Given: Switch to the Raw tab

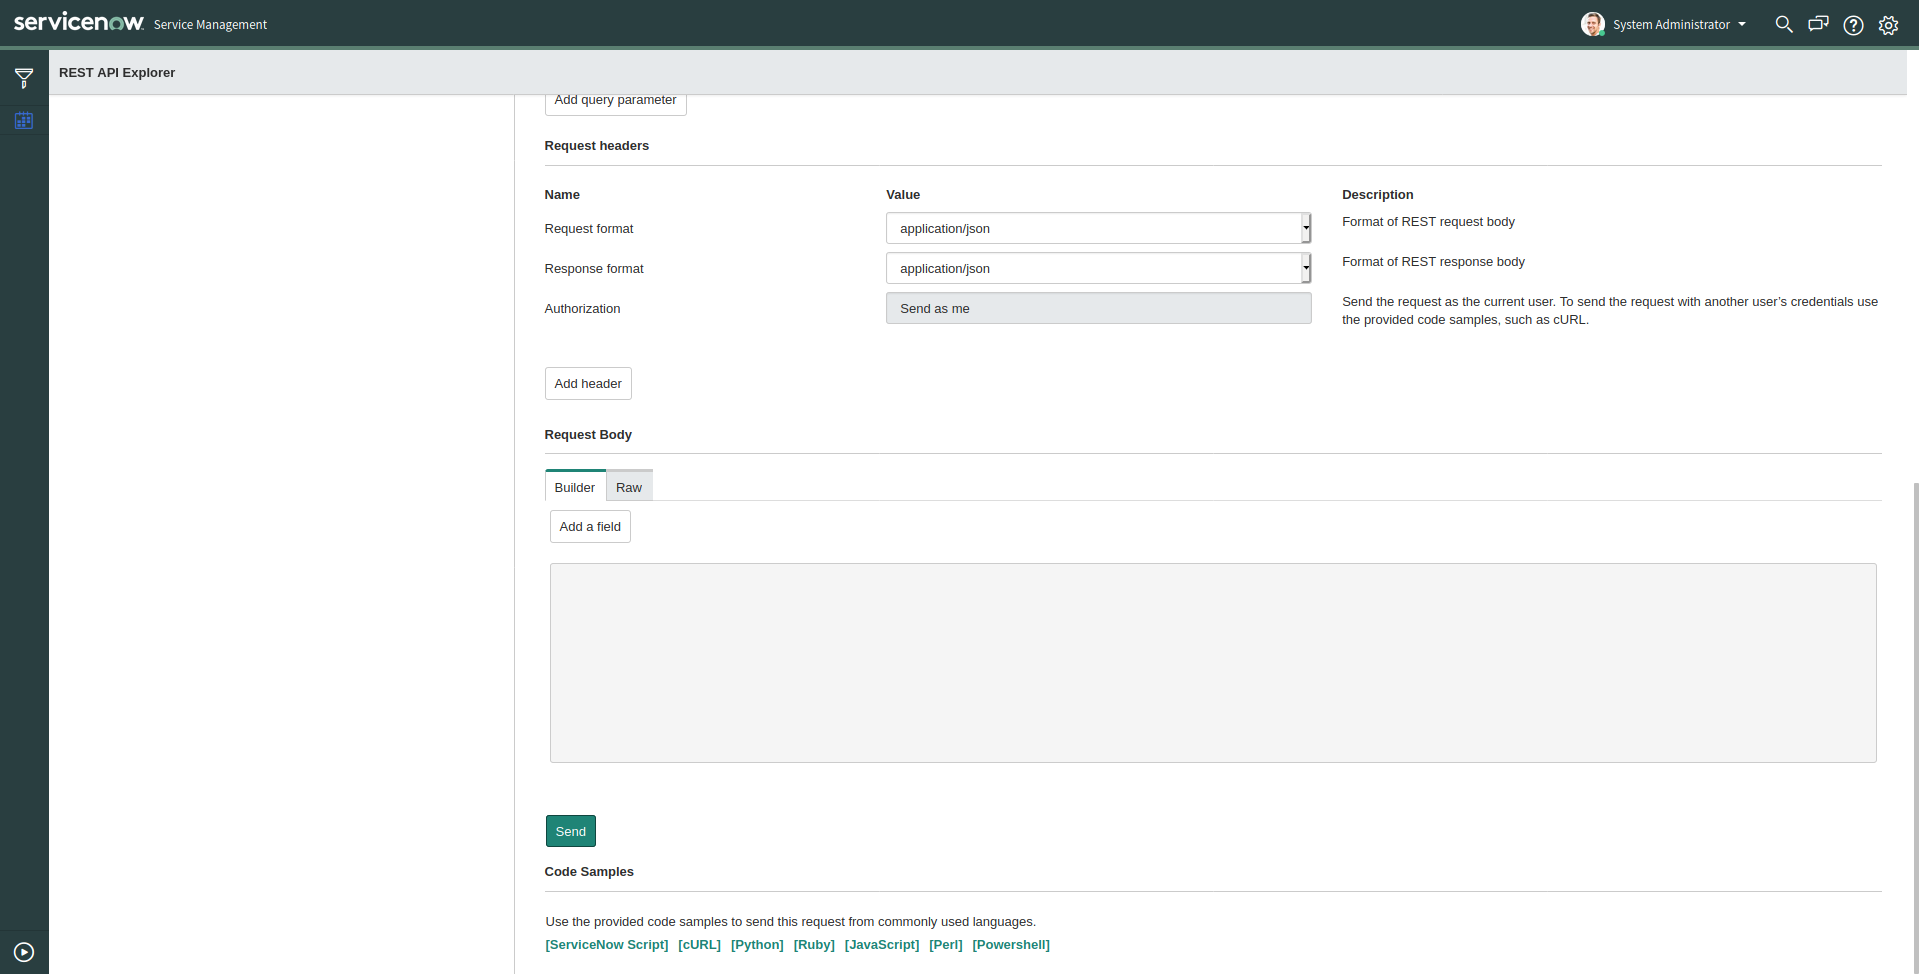Looking at the screenshot, I should click(628, 487).
